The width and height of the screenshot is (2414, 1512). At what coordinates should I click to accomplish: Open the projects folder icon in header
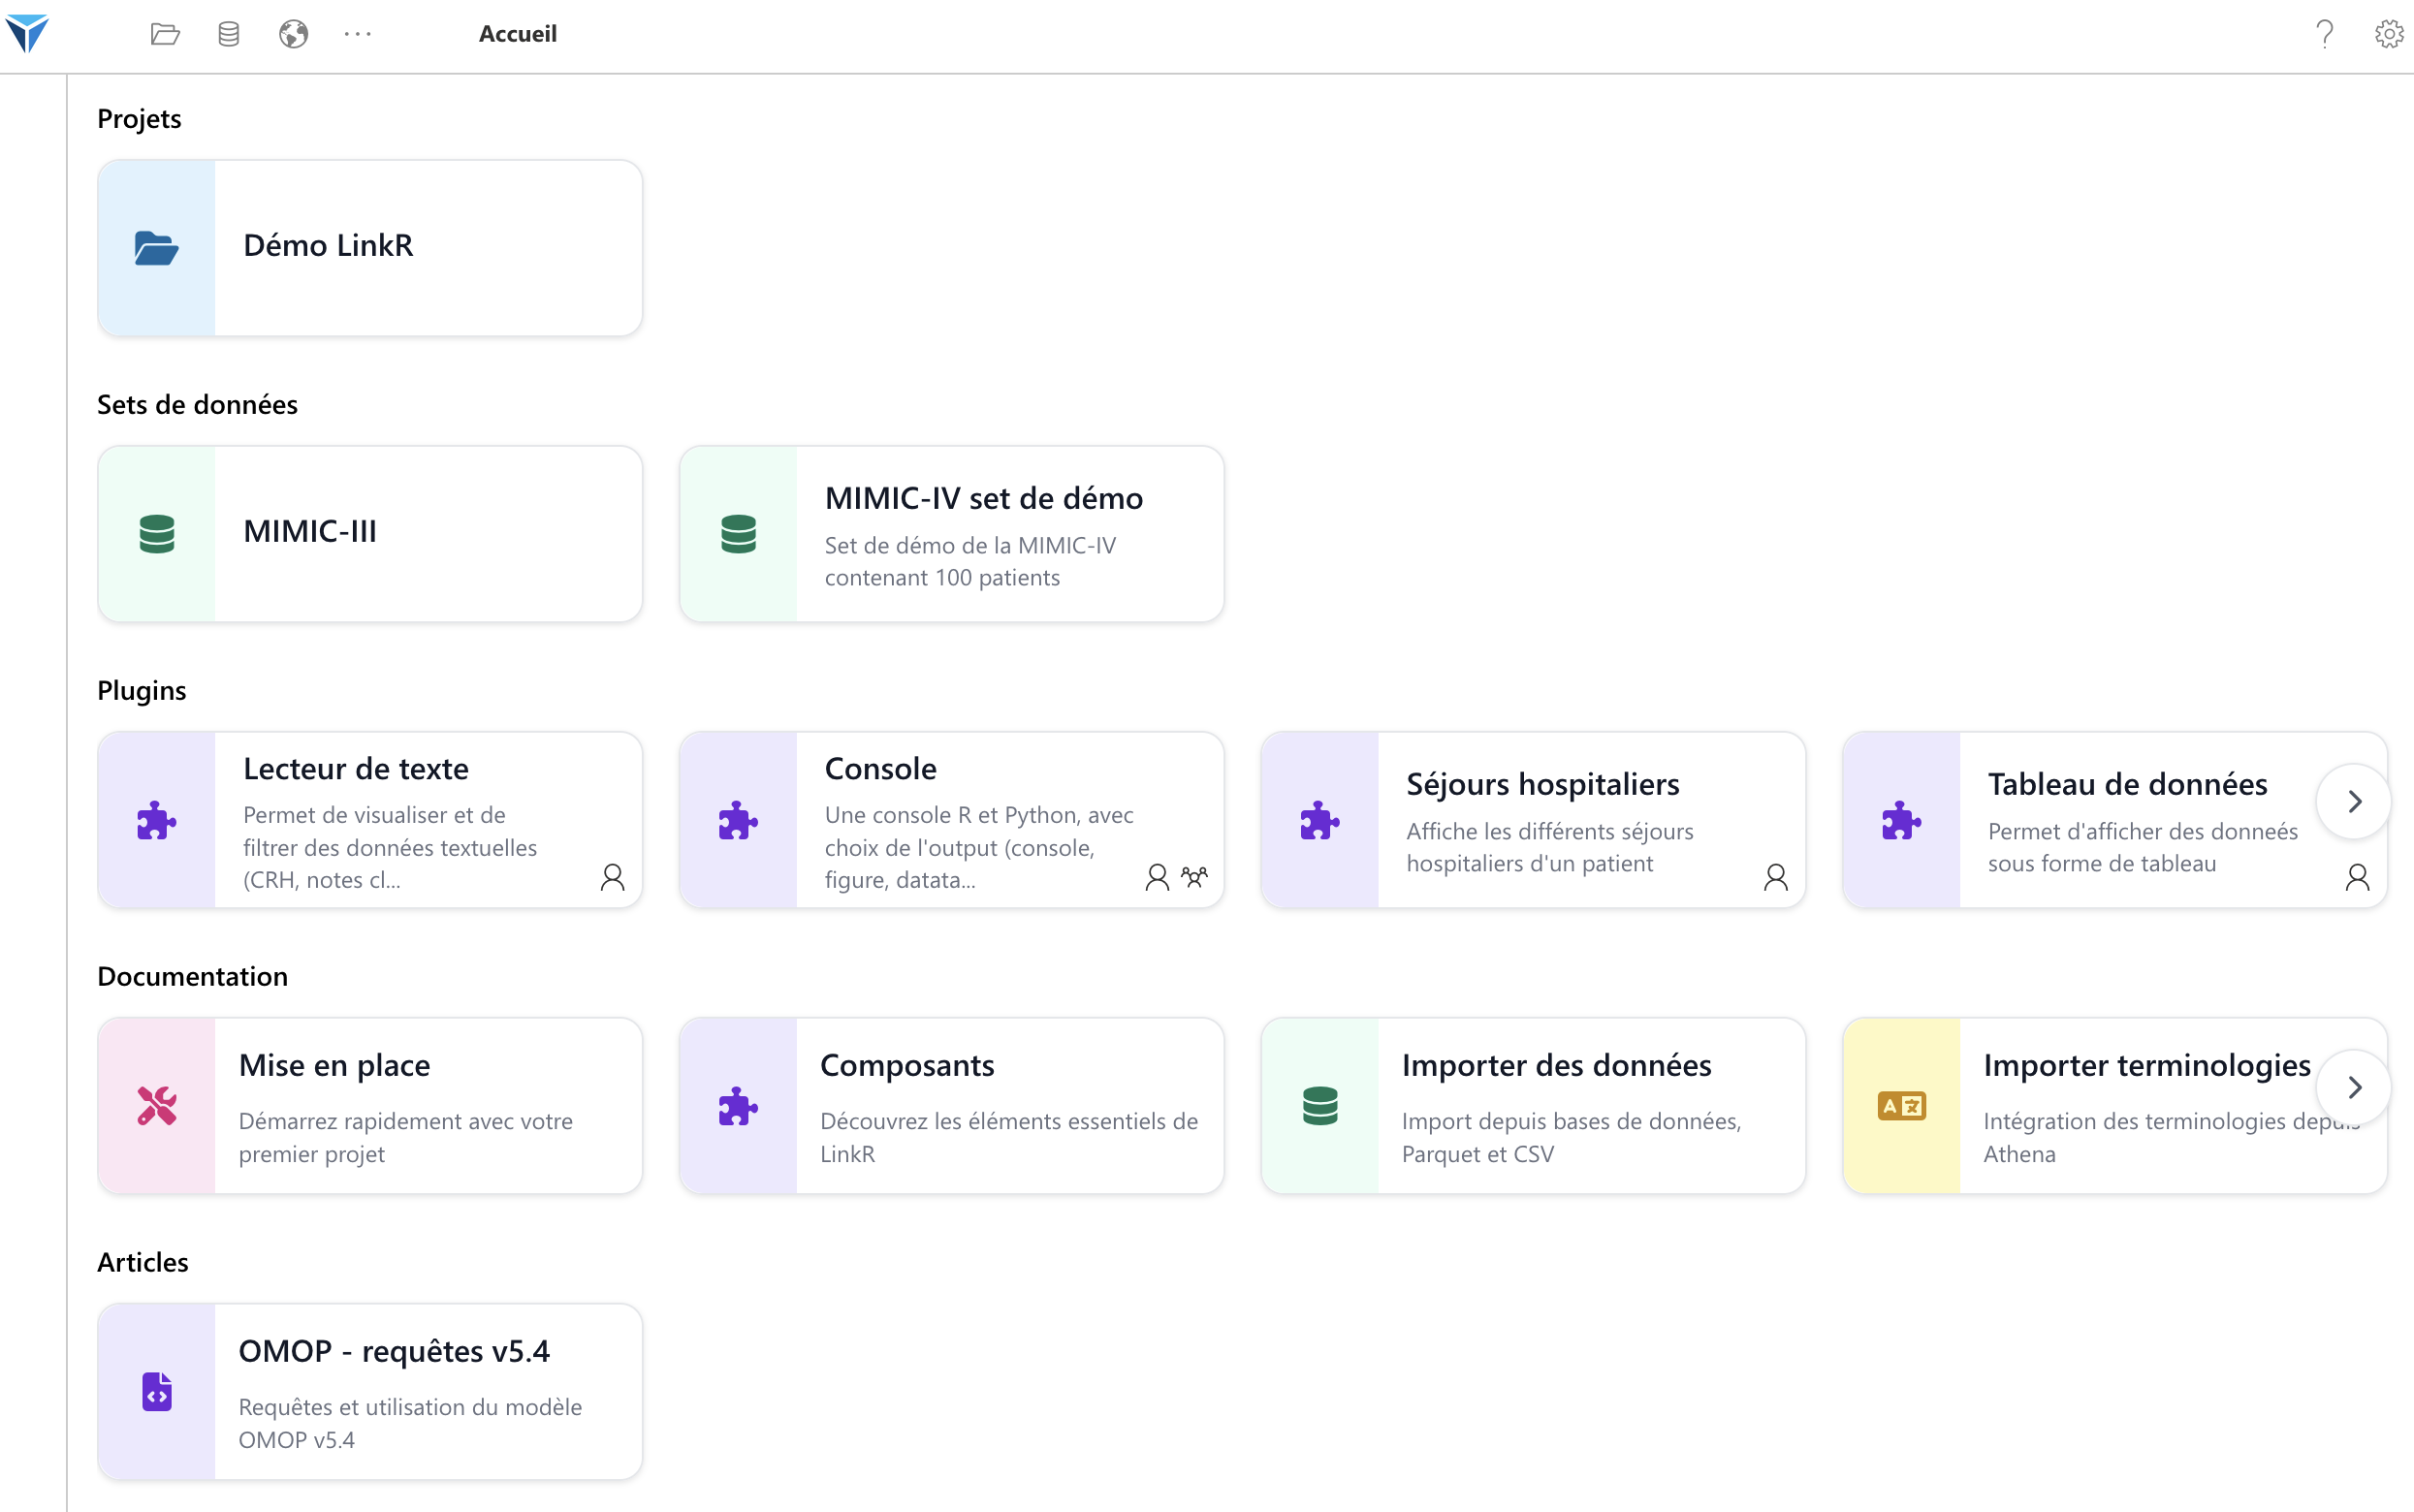click(x=165, y=34)
